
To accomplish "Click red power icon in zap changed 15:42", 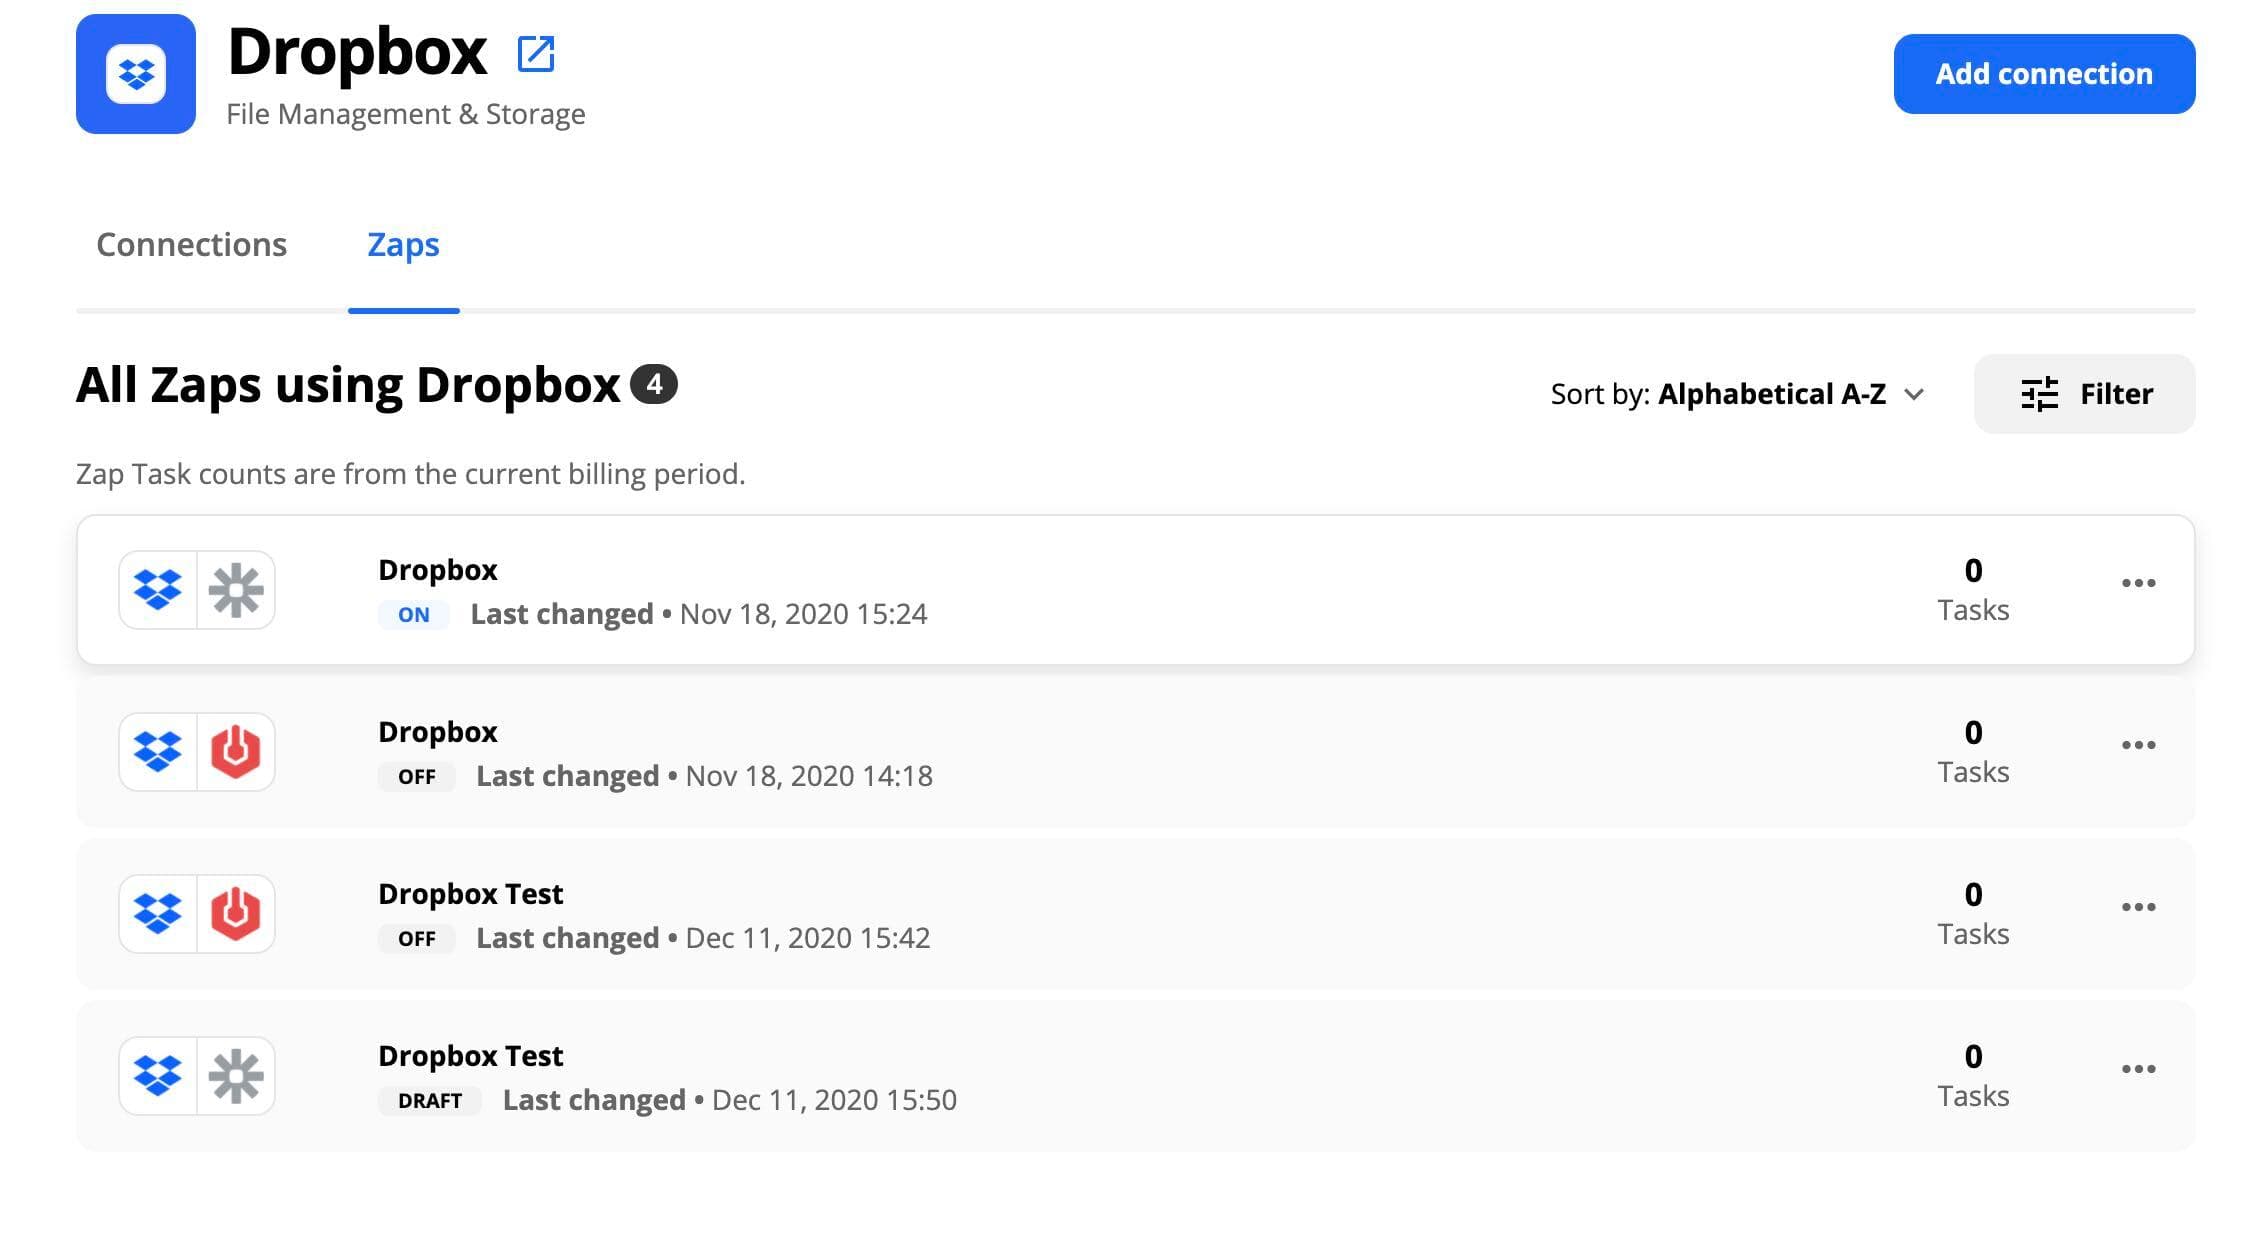I will pyautogui.click(x=236, y=914).
